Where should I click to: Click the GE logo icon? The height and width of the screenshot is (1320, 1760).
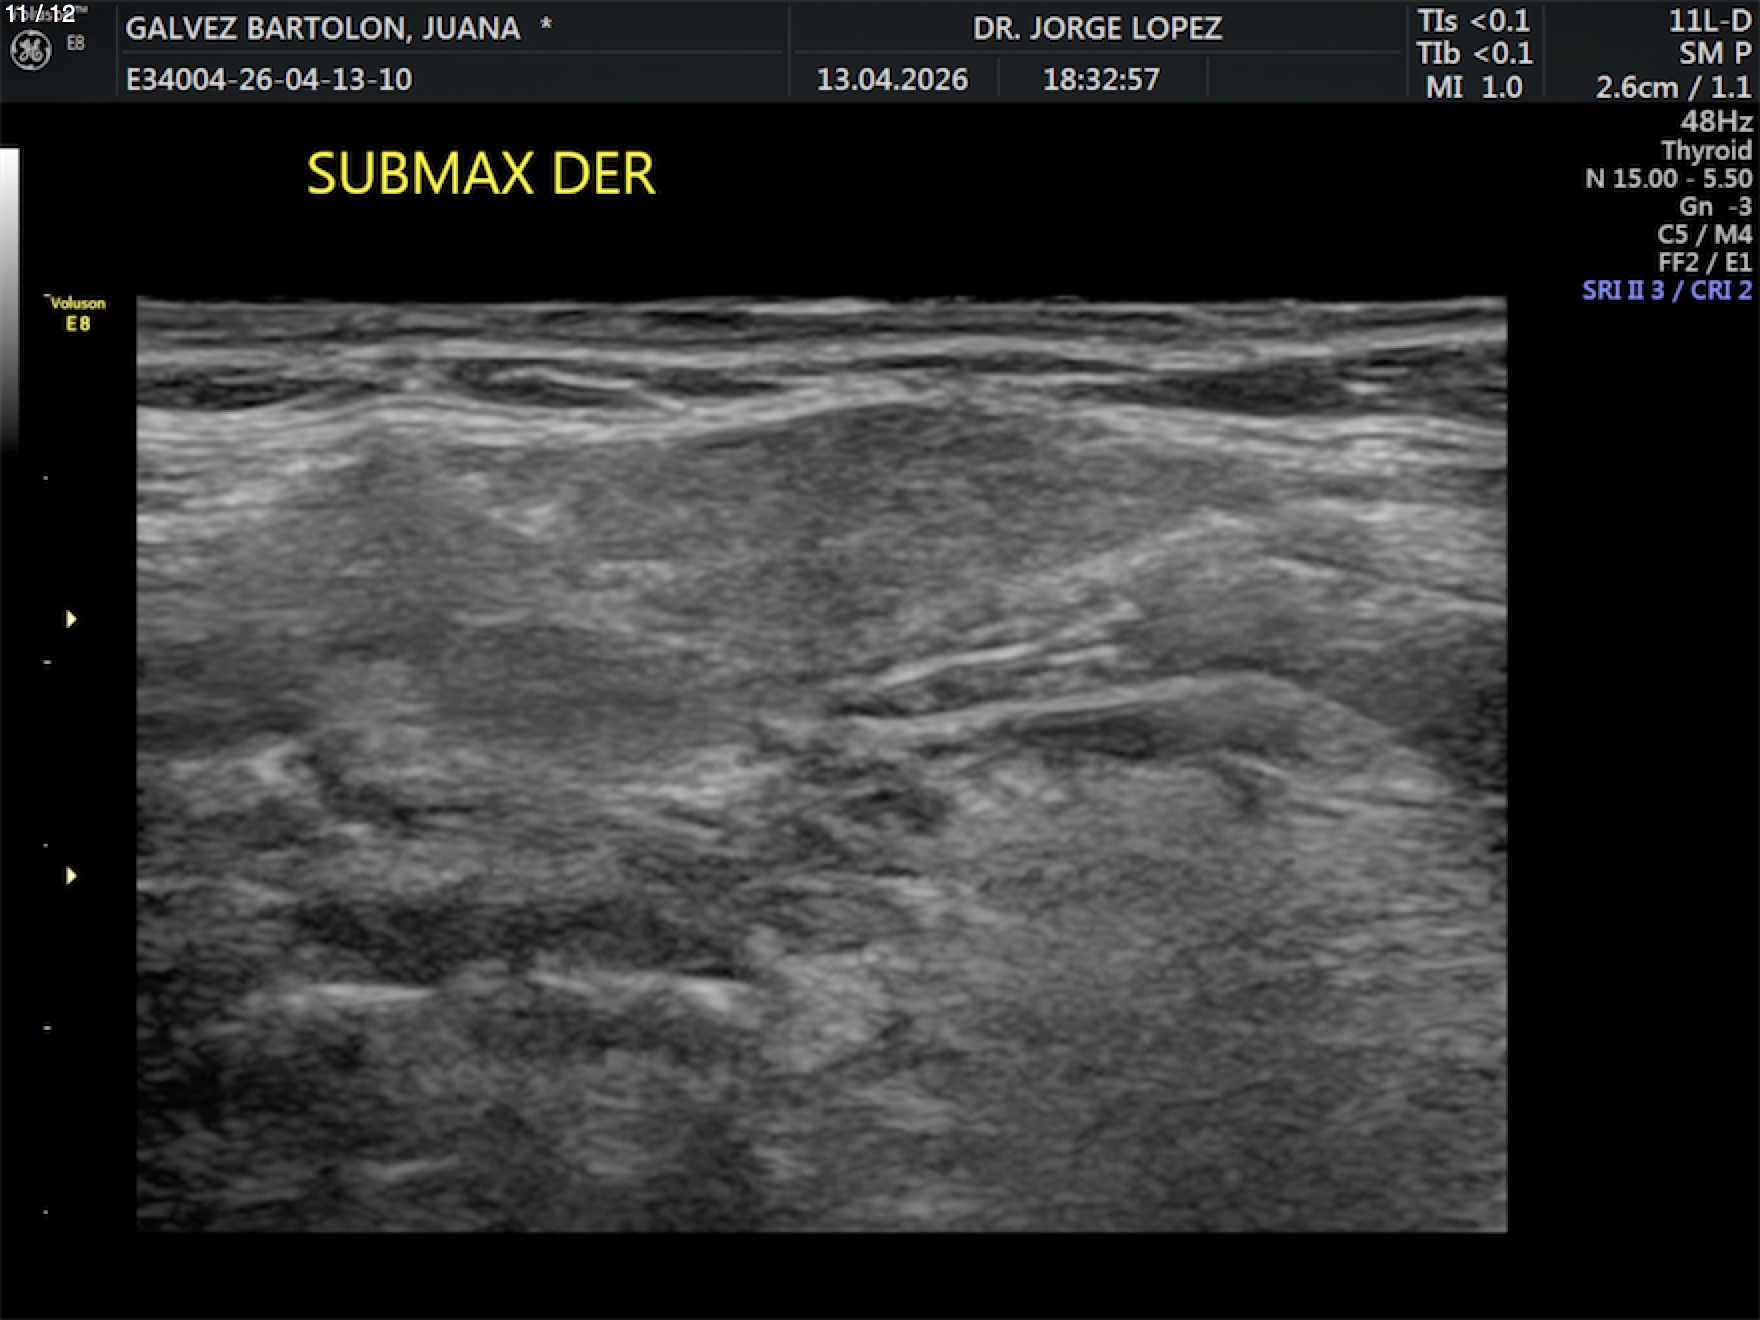(x=30, y=50)
